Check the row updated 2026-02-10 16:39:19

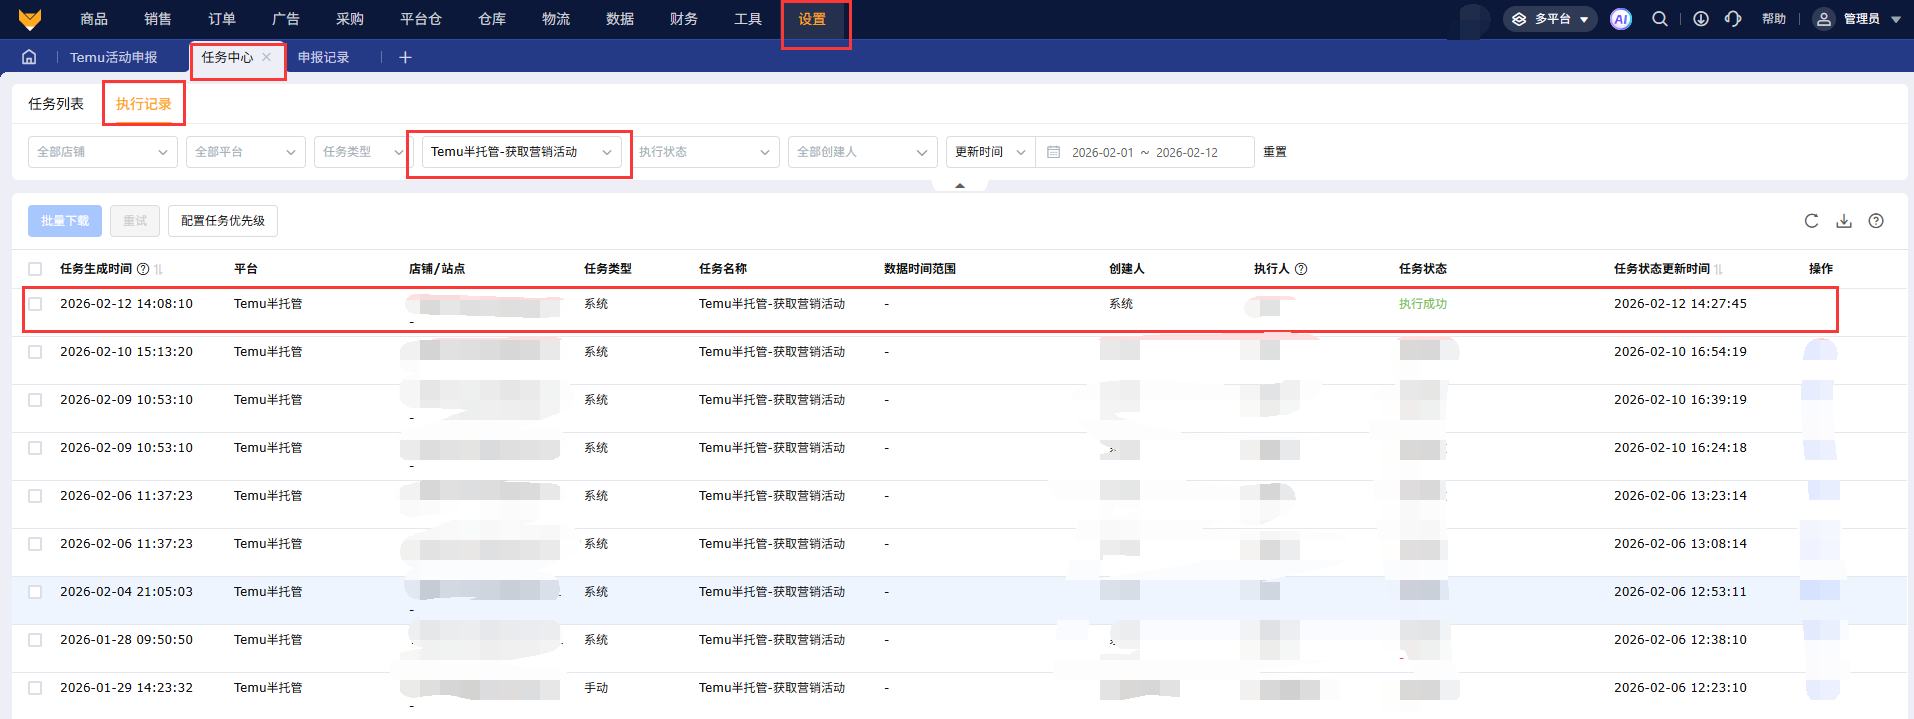pyautogui.click(x=35, y=400)
